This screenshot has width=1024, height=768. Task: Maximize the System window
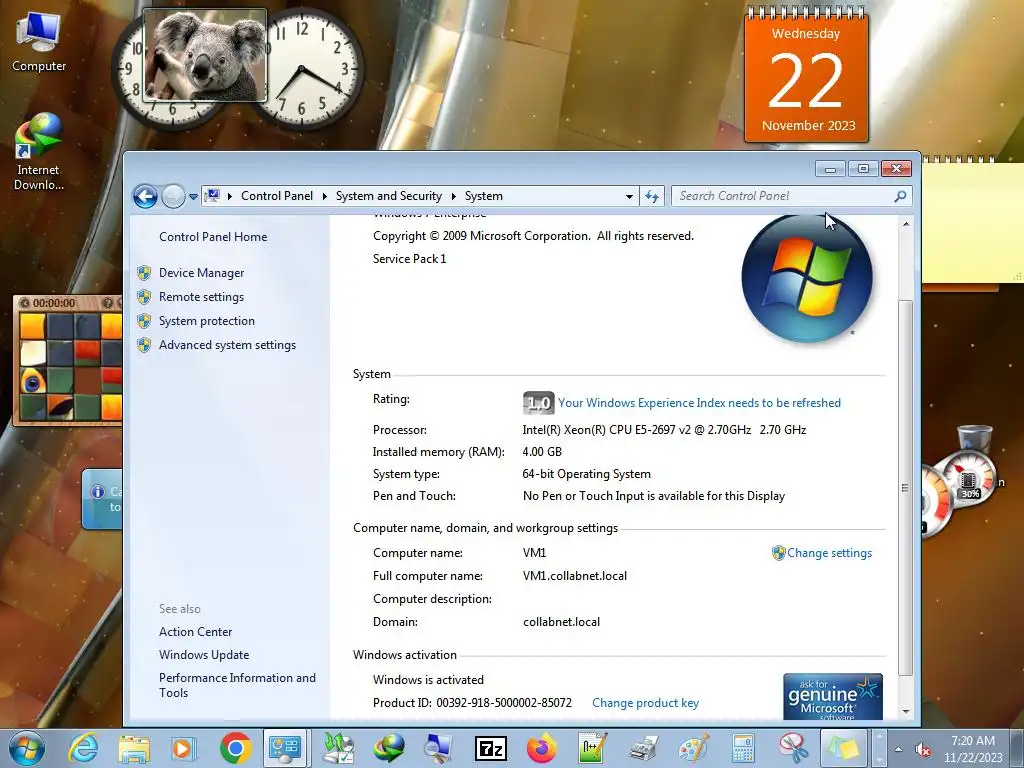(x=863, y=169)
